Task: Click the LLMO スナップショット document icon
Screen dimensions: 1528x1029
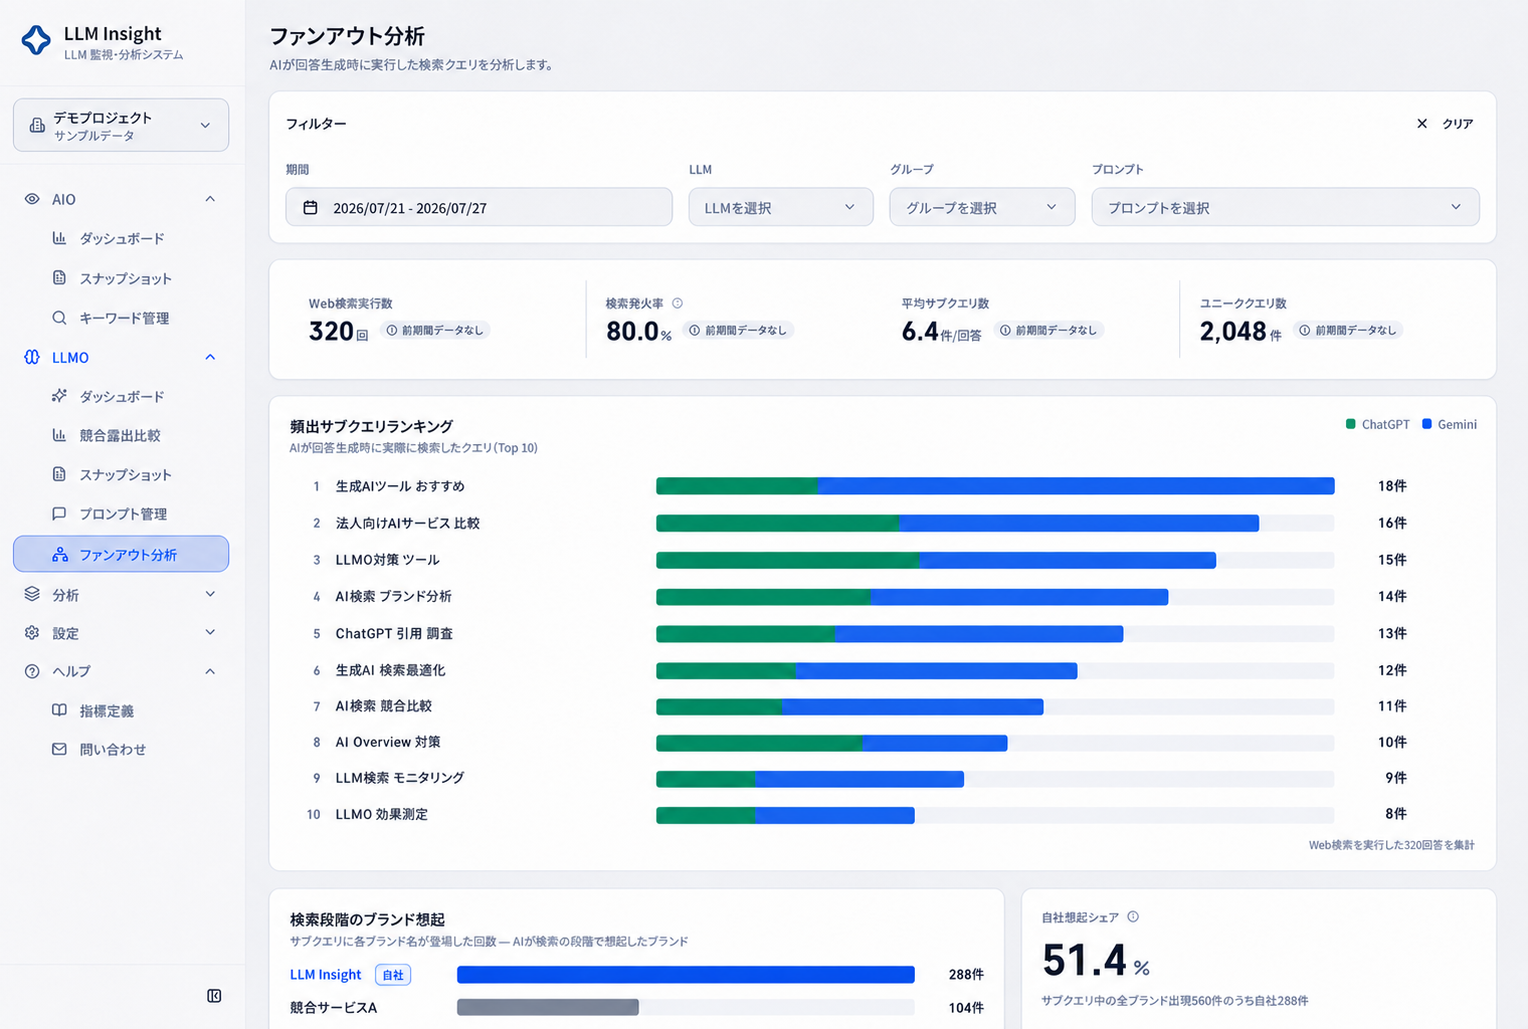Action: point(59,474)
